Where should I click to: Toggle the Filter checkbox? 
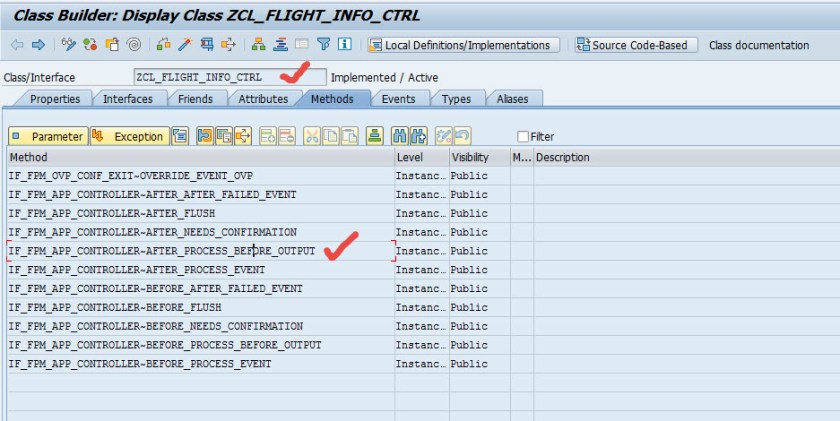pyautogui.click(x=523, y=137)
